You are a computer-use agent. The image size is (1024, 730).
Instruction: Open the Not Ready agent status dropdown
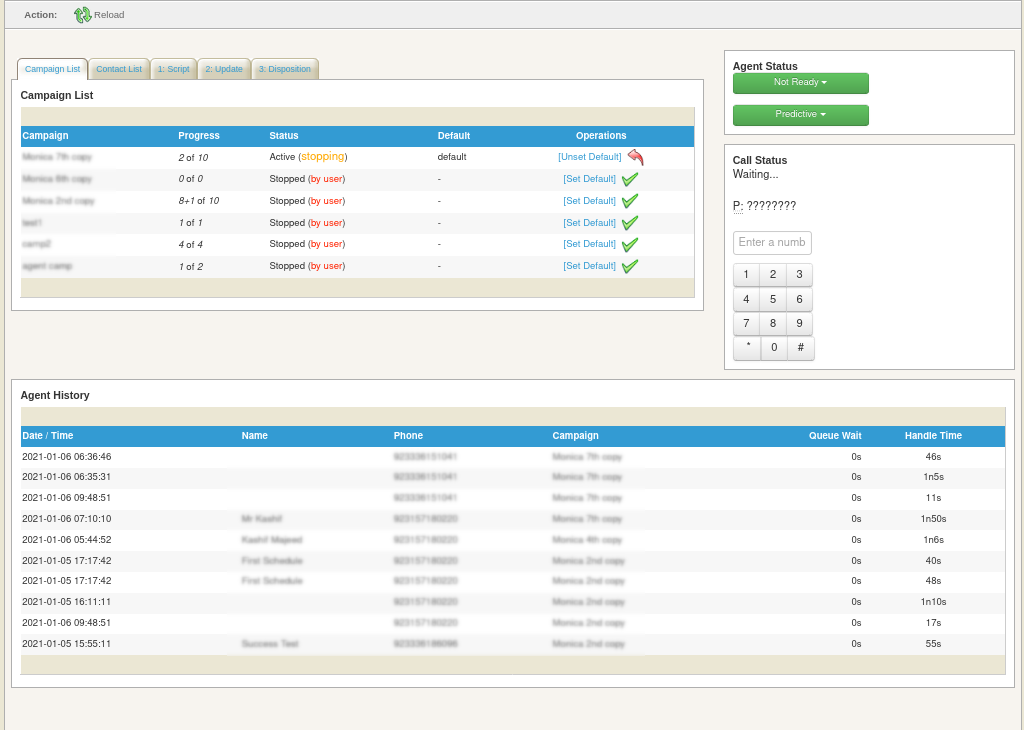(x=801, y=83)
